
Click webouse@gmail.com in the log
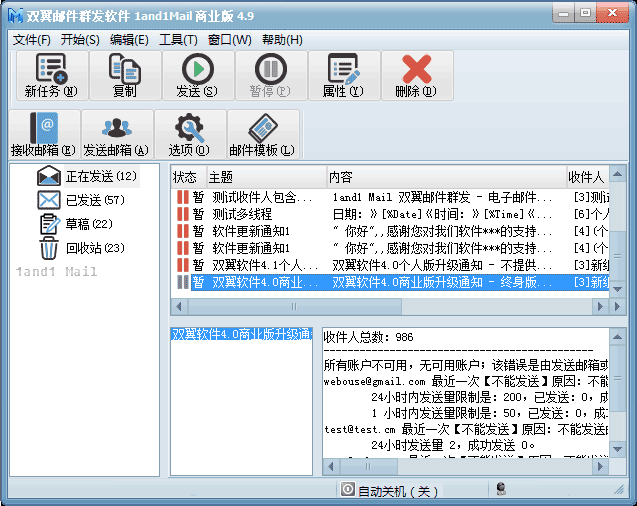coord(375,382)
